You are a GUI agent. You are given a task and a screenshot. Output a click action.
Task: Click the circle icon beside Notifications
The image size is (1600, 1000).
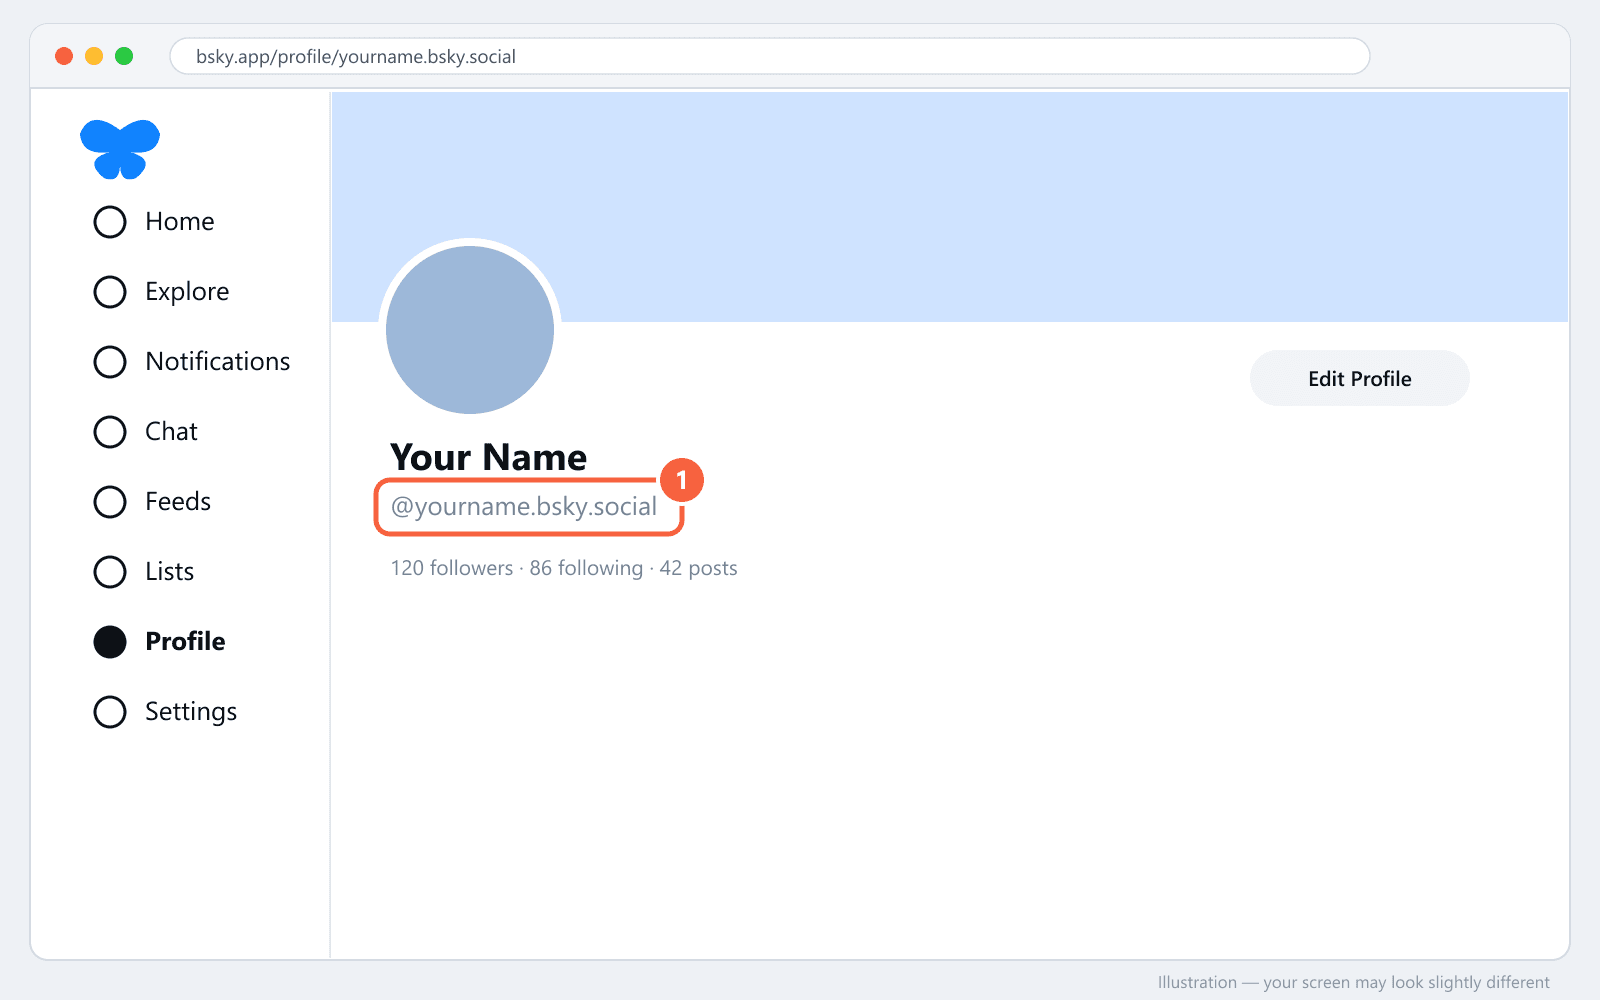click(x=110, y=362)
